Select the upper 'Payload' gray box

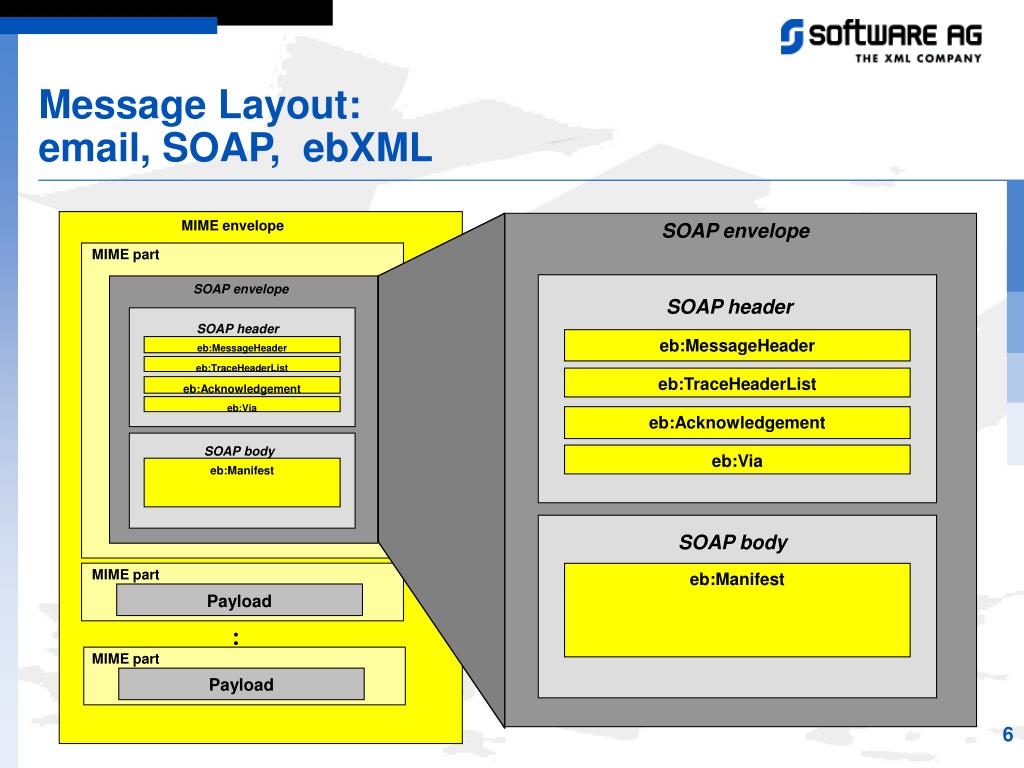coord(239,600)
